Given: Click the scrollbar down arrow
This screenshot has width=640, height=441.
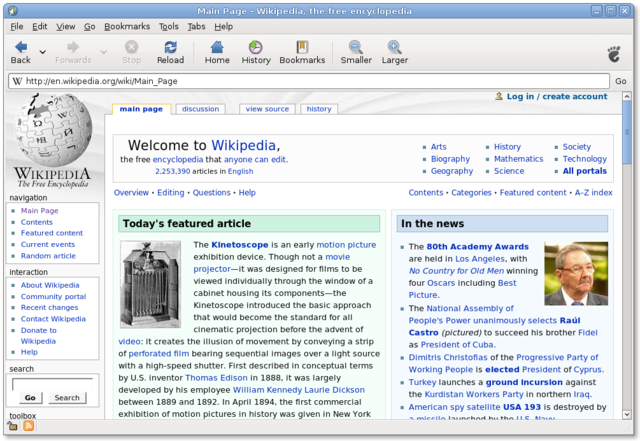Looking at the screenshot, I should tap(627, 414).
